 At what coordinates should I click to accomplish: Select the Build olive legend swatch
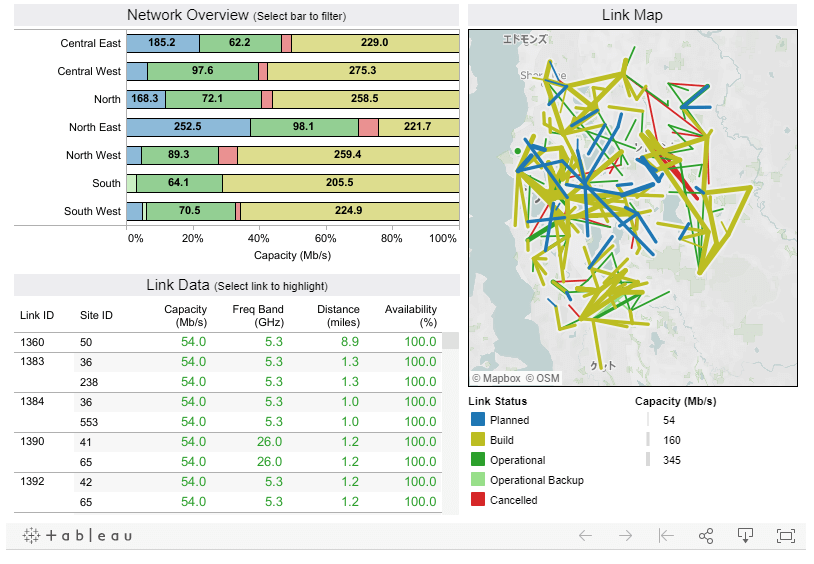tap(478, 440)
